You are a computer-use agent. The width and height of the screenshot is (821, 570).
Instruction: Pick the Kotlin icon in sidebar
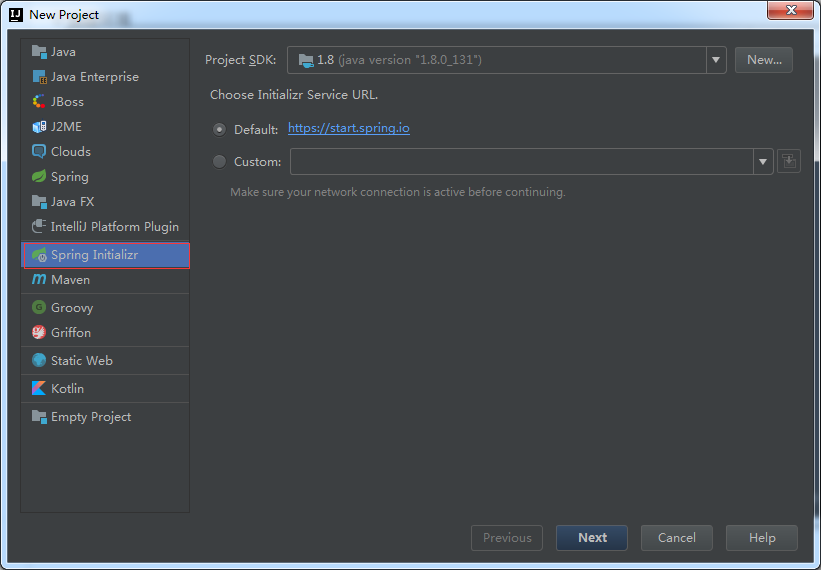(39, 389)
